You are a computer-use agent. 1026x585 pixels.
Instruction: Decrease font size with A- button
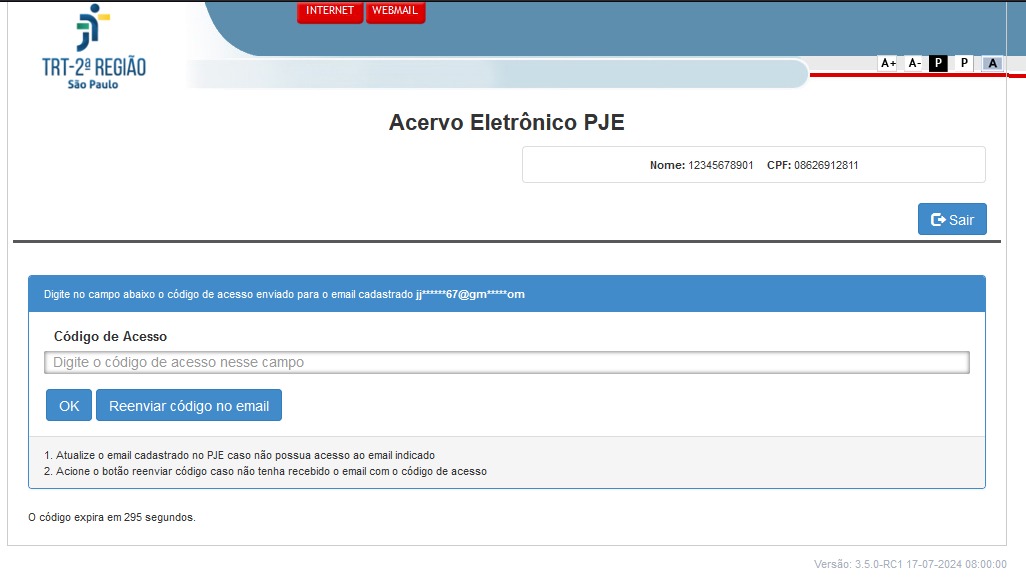[x=914, y=63]
